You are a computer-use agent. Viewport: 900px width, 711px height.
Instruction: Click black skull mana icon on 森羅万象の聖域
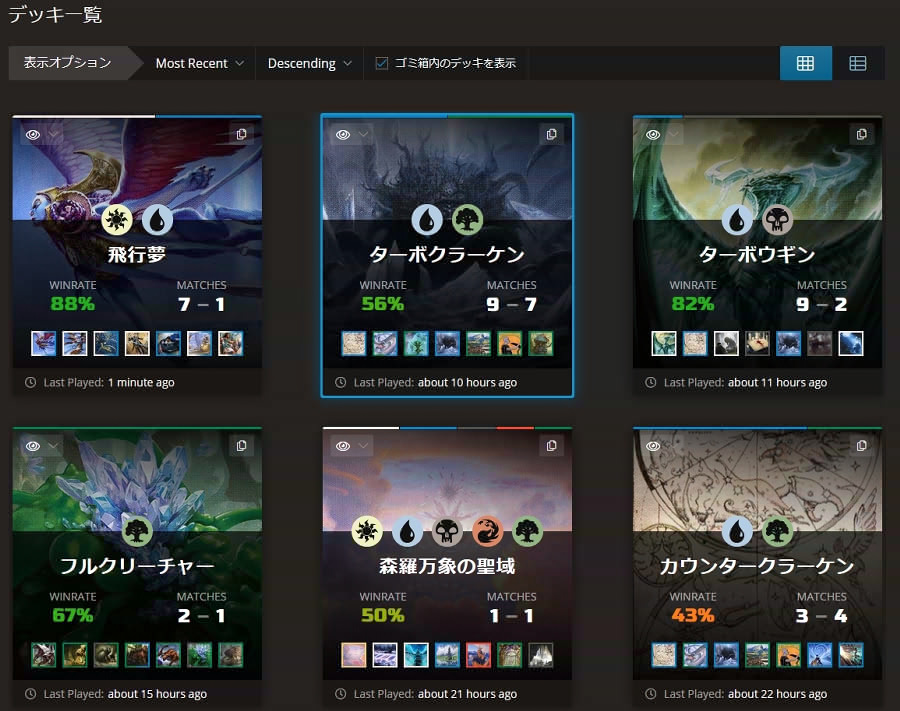coord(447,531)
